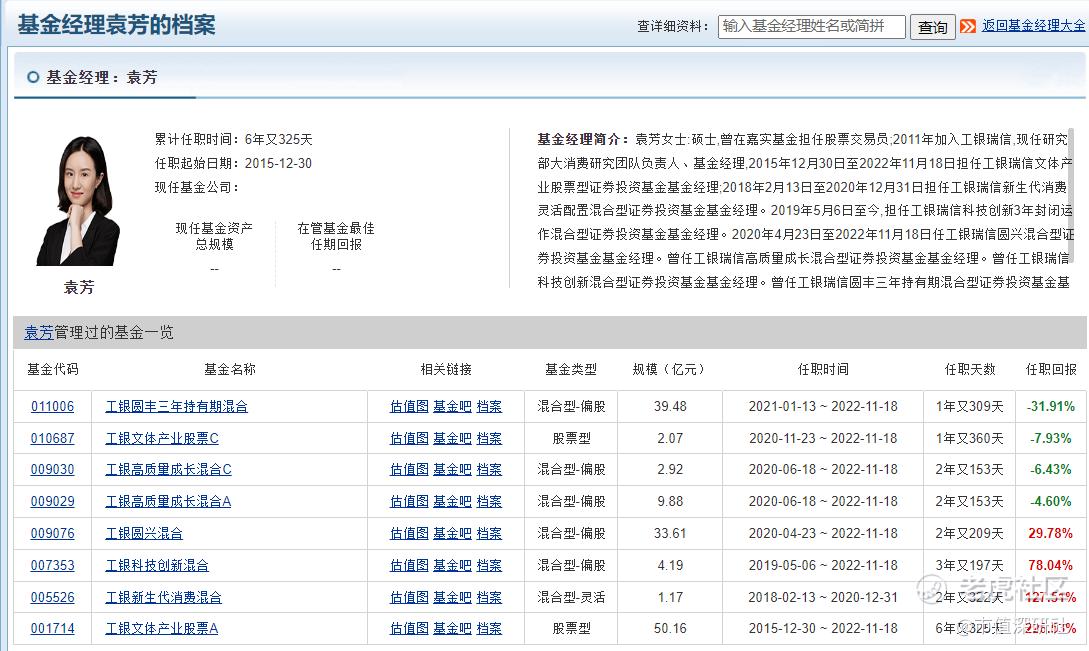The image size is (1089, 651).
Task: Open 估值图 for 工银圆兴混合
Action: tap(409, 534)
